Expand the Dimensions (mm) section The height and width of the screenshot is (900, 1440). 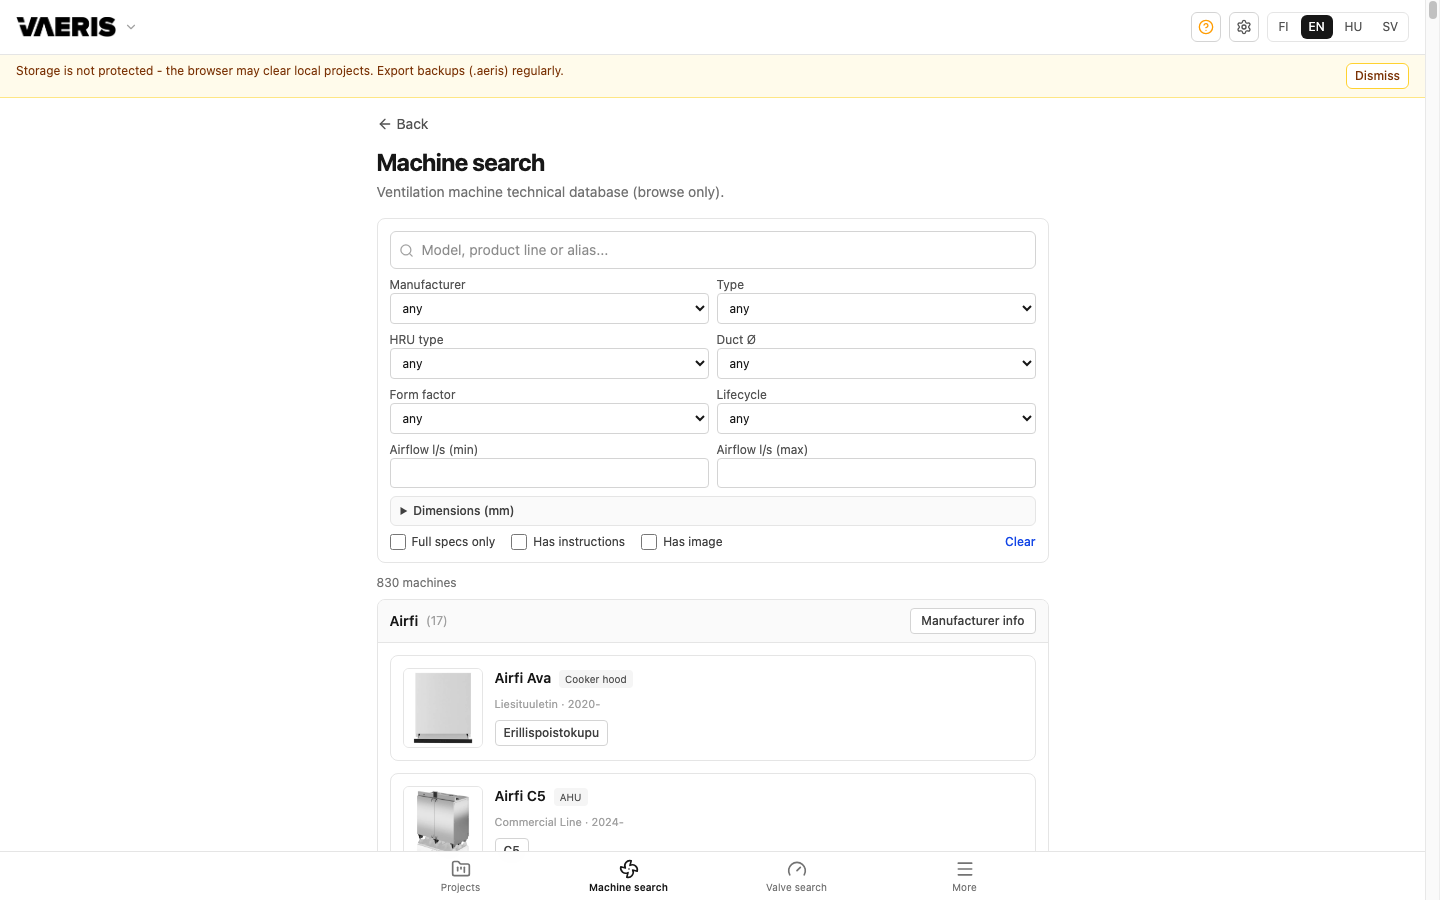713,511
